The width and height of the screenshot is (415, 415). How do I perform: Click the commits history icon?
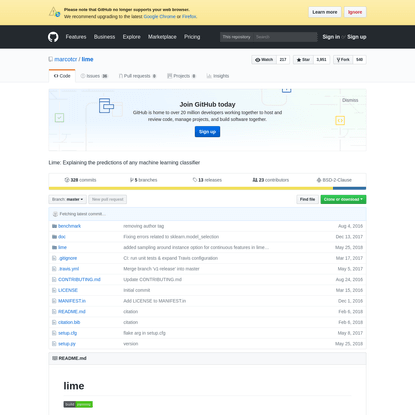(x=67, y=180)
